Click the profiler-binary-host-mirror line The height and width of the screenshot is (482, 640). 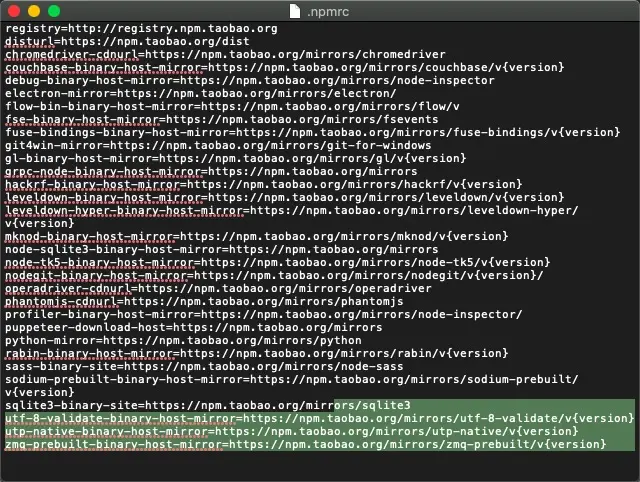[x=264, y=315]
